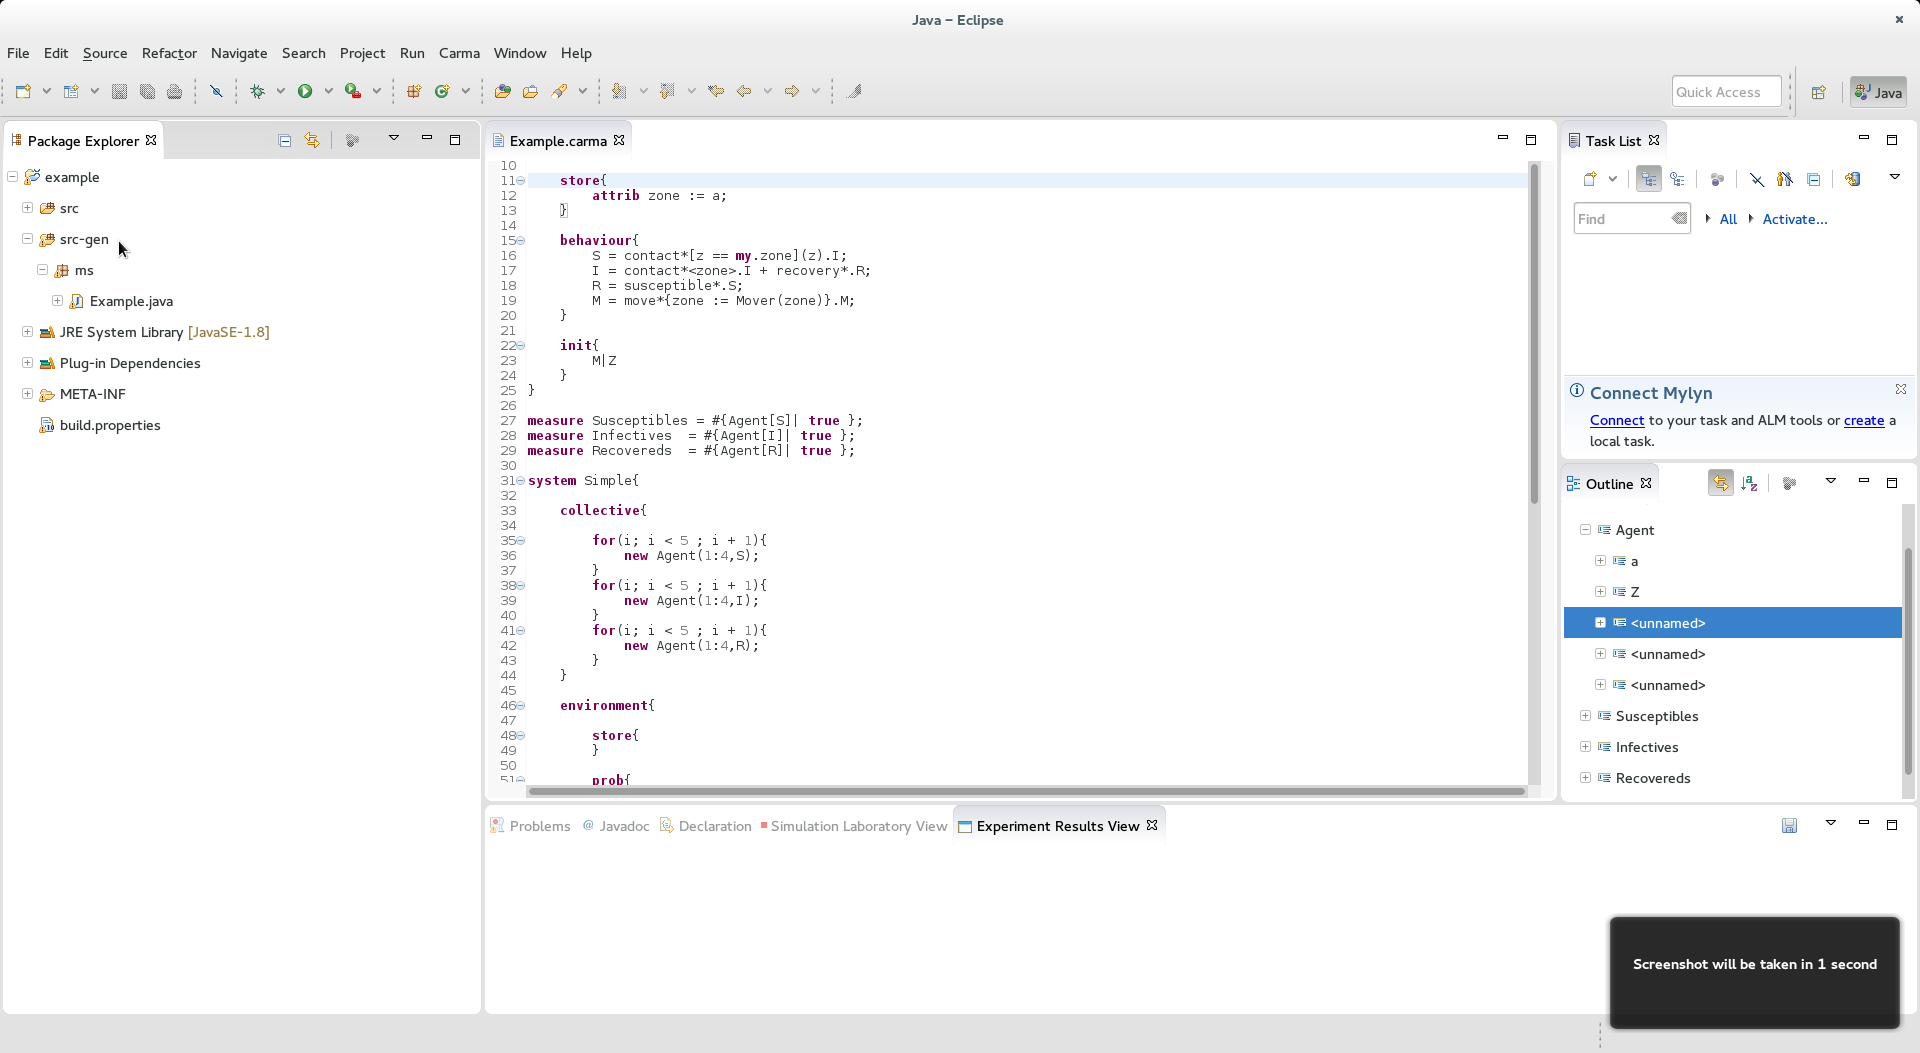Click the Open Type icon in the toolbar

pos(502,91)
